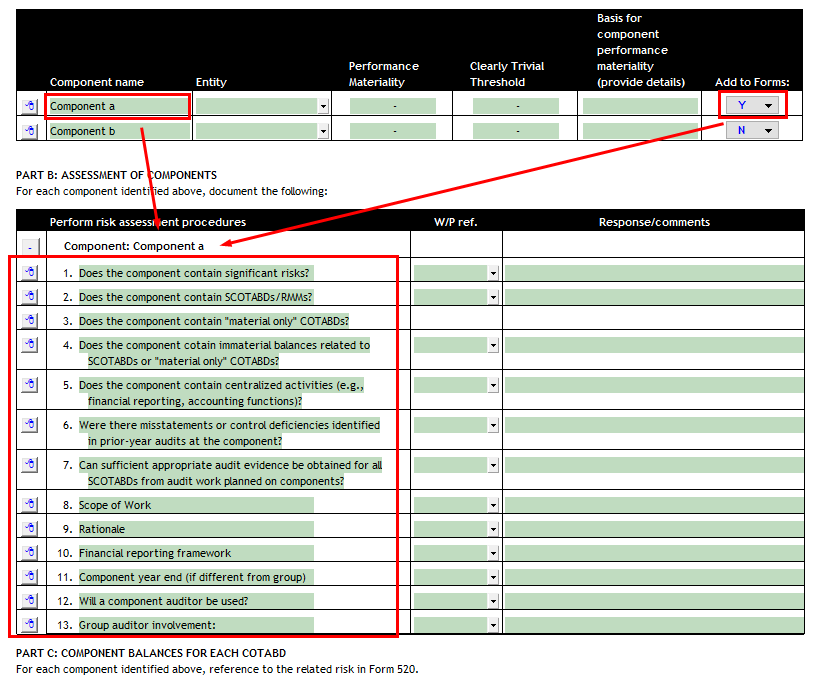This screenshot has width=822, height=678.
Task: Click Response/comments field for question 1
Action: pos(654,273)
